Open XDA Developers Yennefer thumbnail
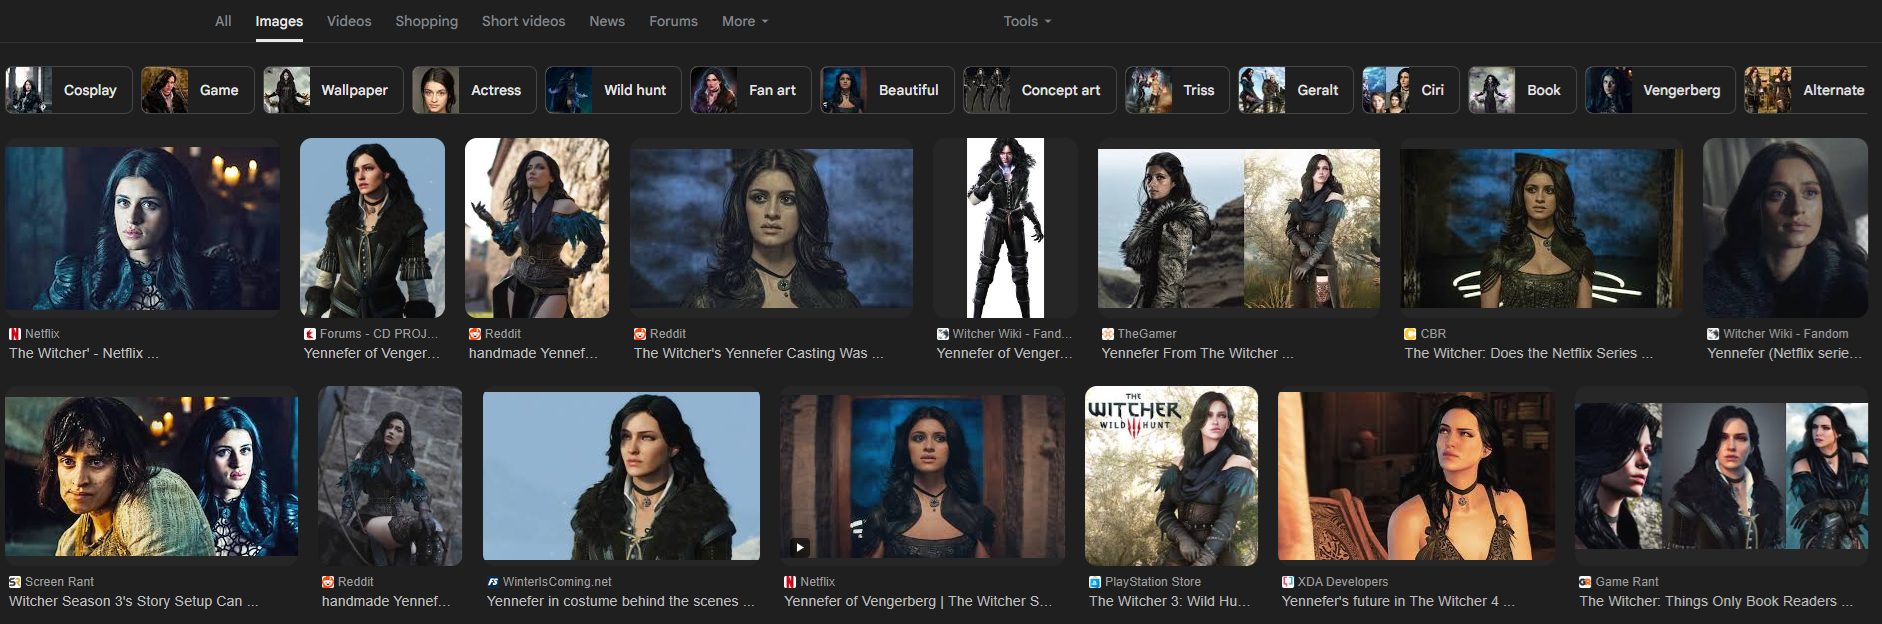Screen dimensions: 1882x624 point(1416,476)
